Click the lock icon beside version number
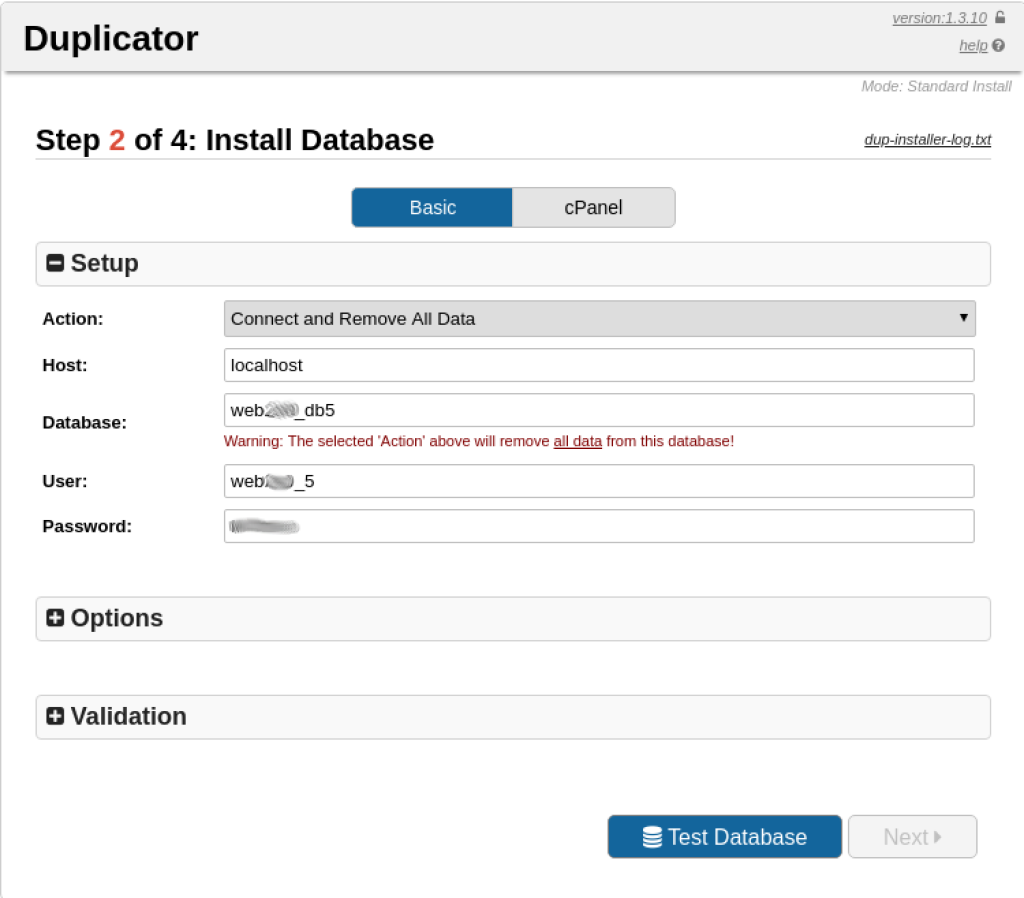This screenshot has width=1024, height=898. point(1000,18)
